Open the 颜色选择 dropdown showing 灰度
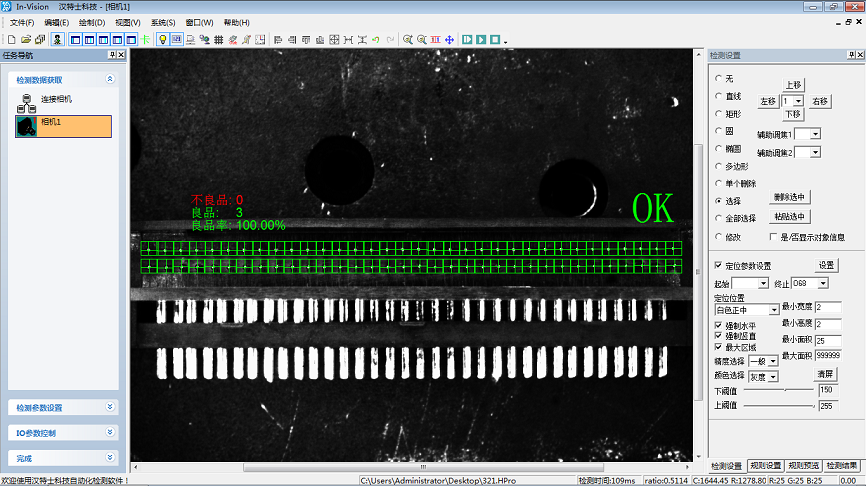The width and height of the screenshot is (866, 486). pos(771,375)
